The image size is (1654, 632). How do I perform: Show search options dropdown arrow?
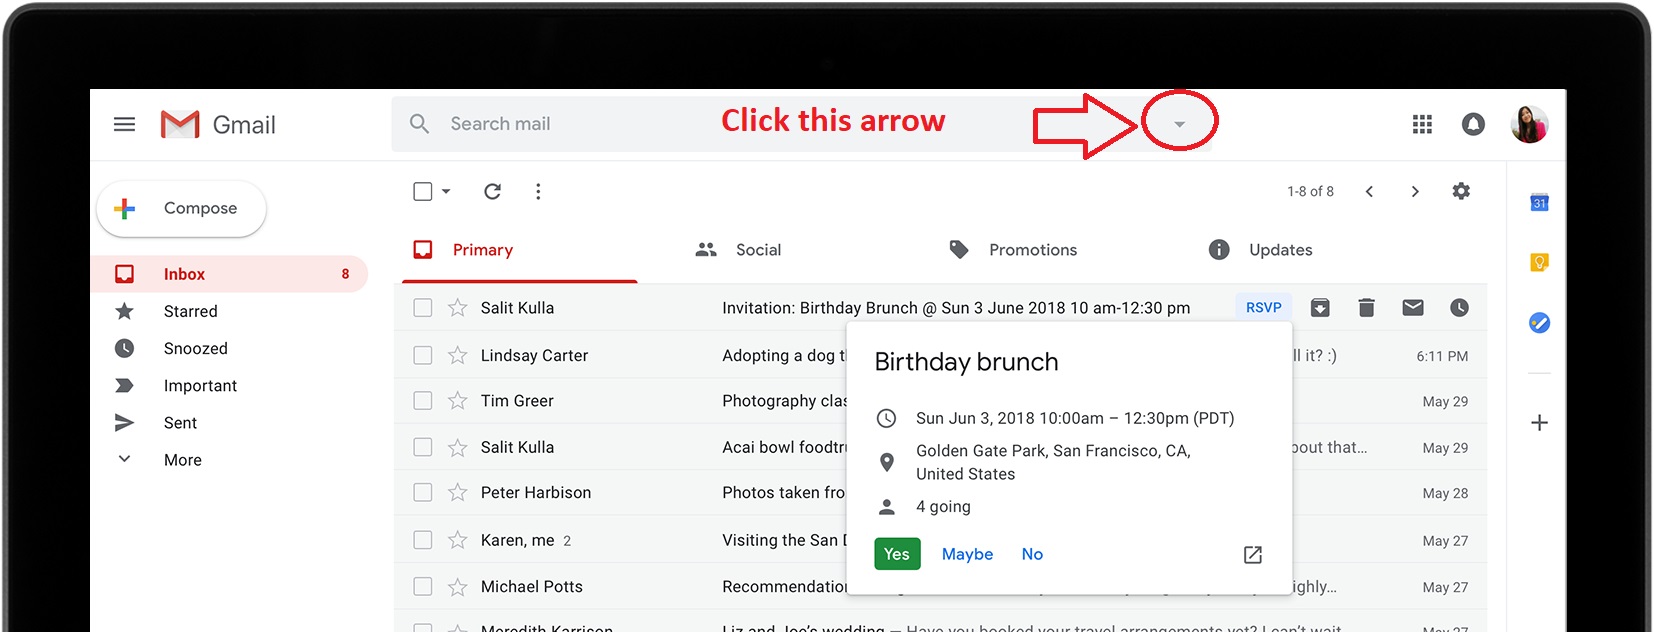pos(1179,124)
